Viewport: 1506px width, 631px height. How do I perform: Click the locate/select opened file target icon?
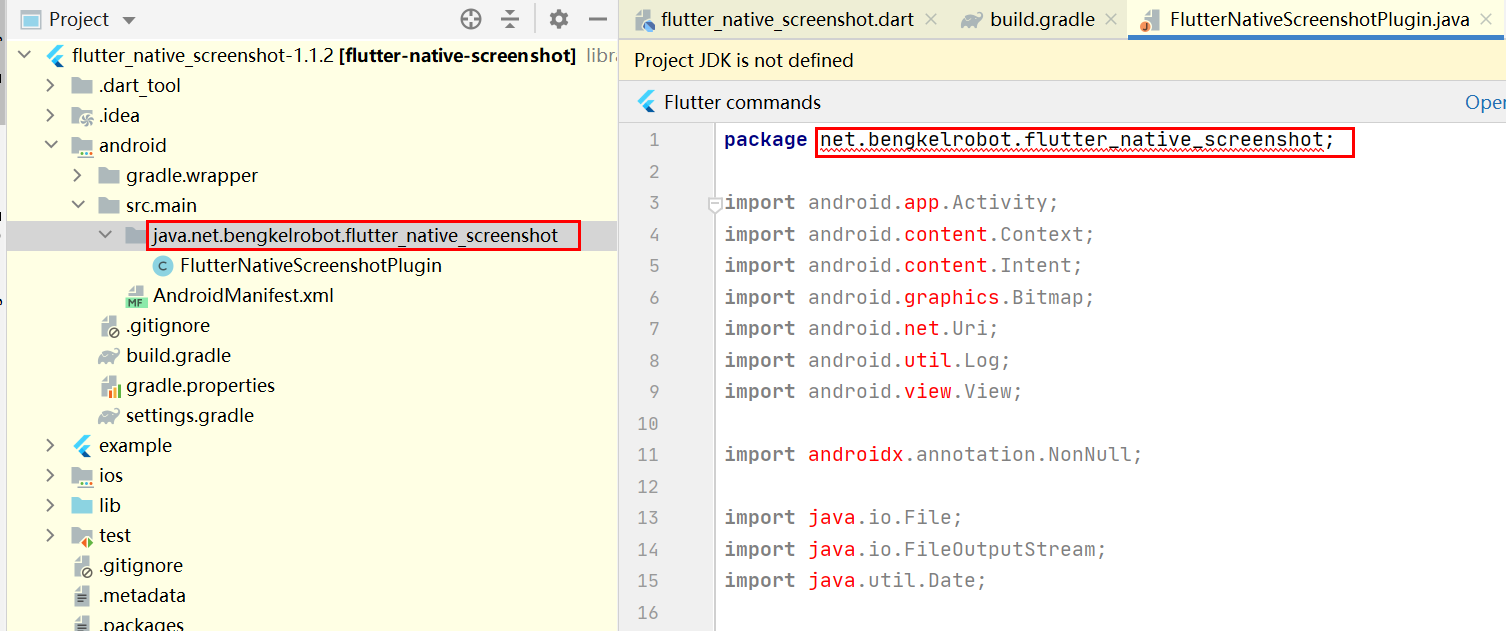tap(471, 19)
